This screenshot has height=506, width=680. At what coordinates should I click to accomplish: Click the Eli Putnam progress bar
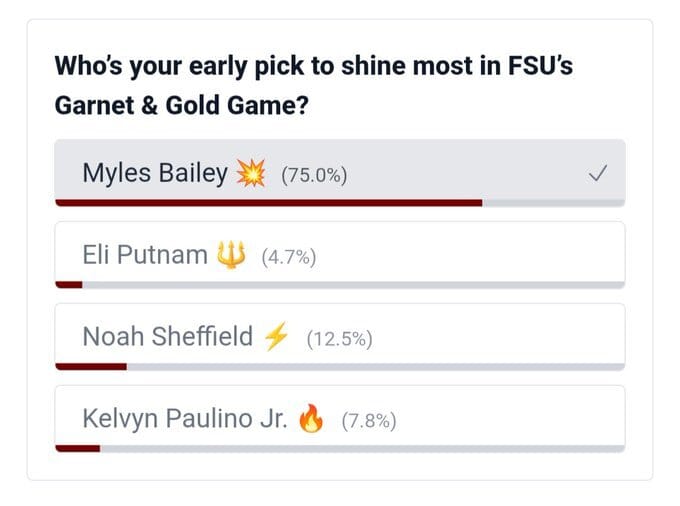pyautogui.click(x=340, y=285)
